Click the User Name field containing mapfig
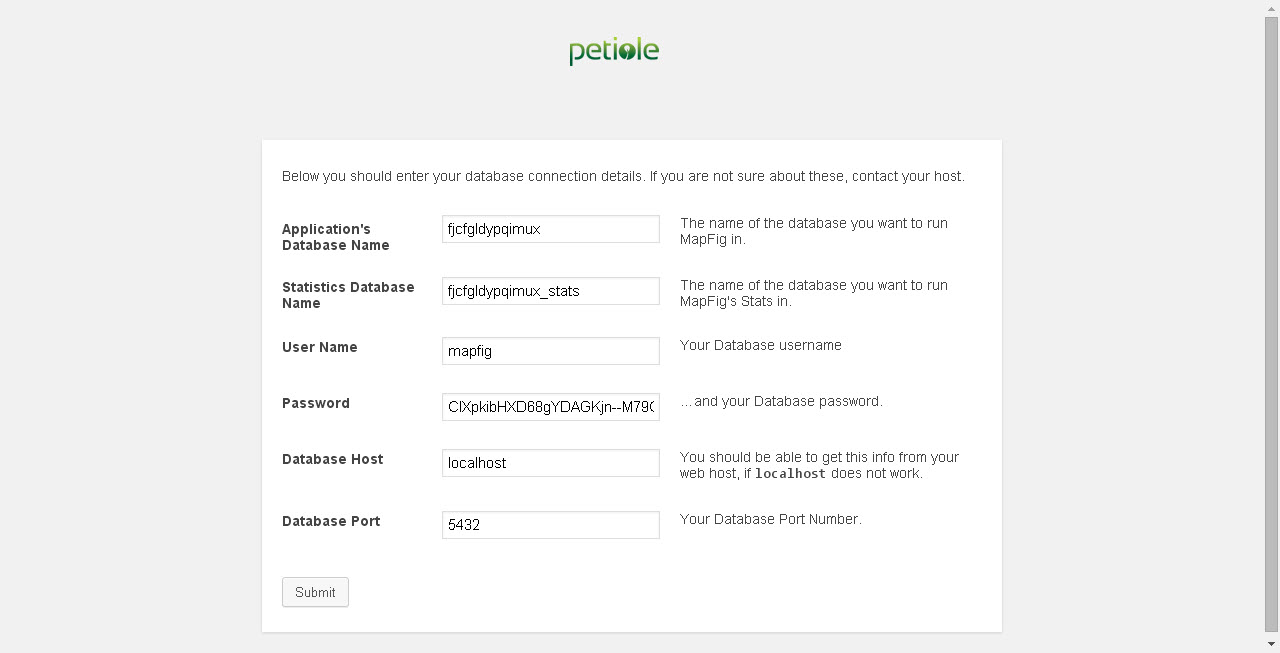Viewport: 1280px width, 653px height. tap(550, 351)
